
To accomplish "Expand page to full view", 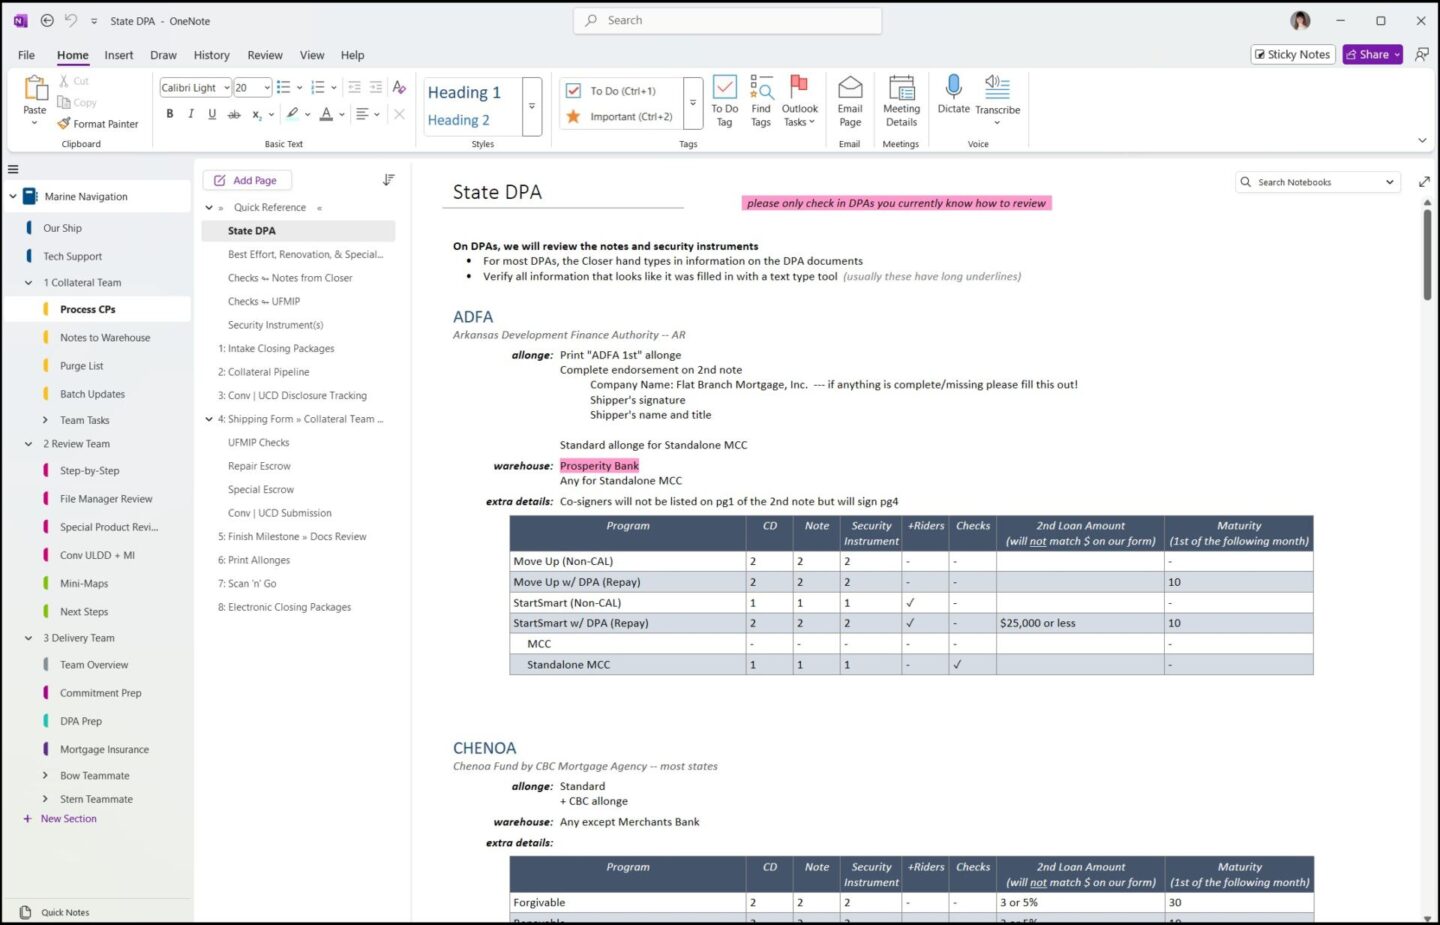I will (x=1424, y=182).
